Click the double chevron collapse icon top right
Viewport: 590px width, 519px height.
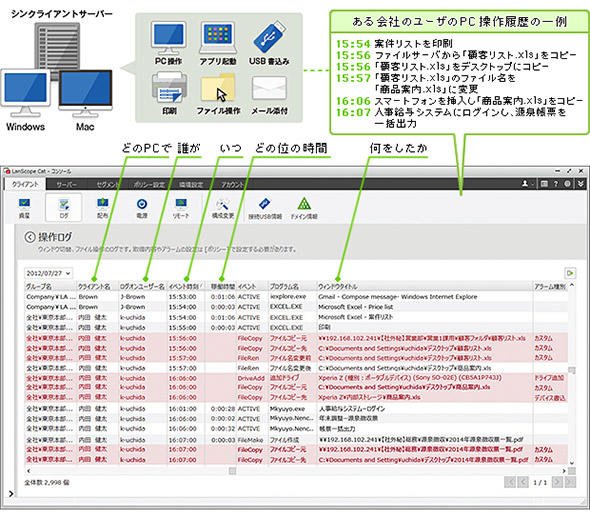[581, 184]
